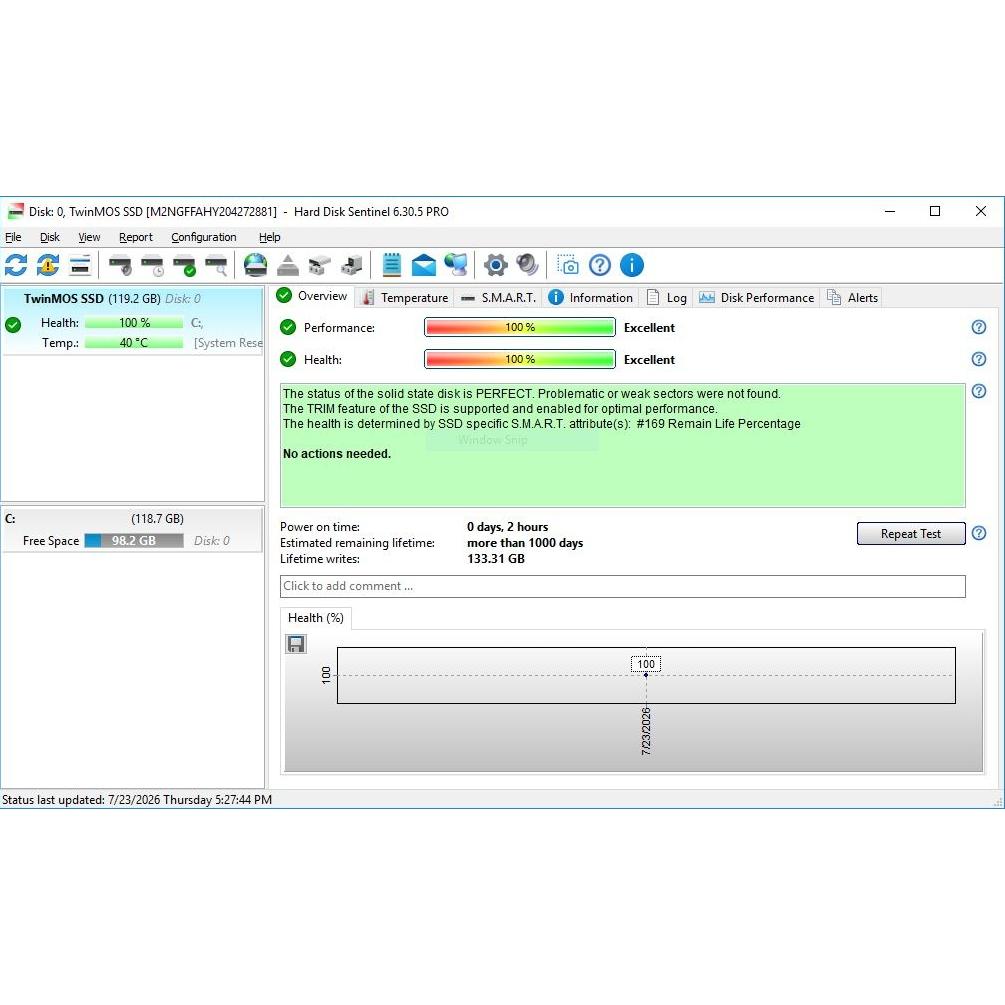Maximize the Hard Disk Sentinel window
1005x1005 pixels.
(x=935, y=211)
